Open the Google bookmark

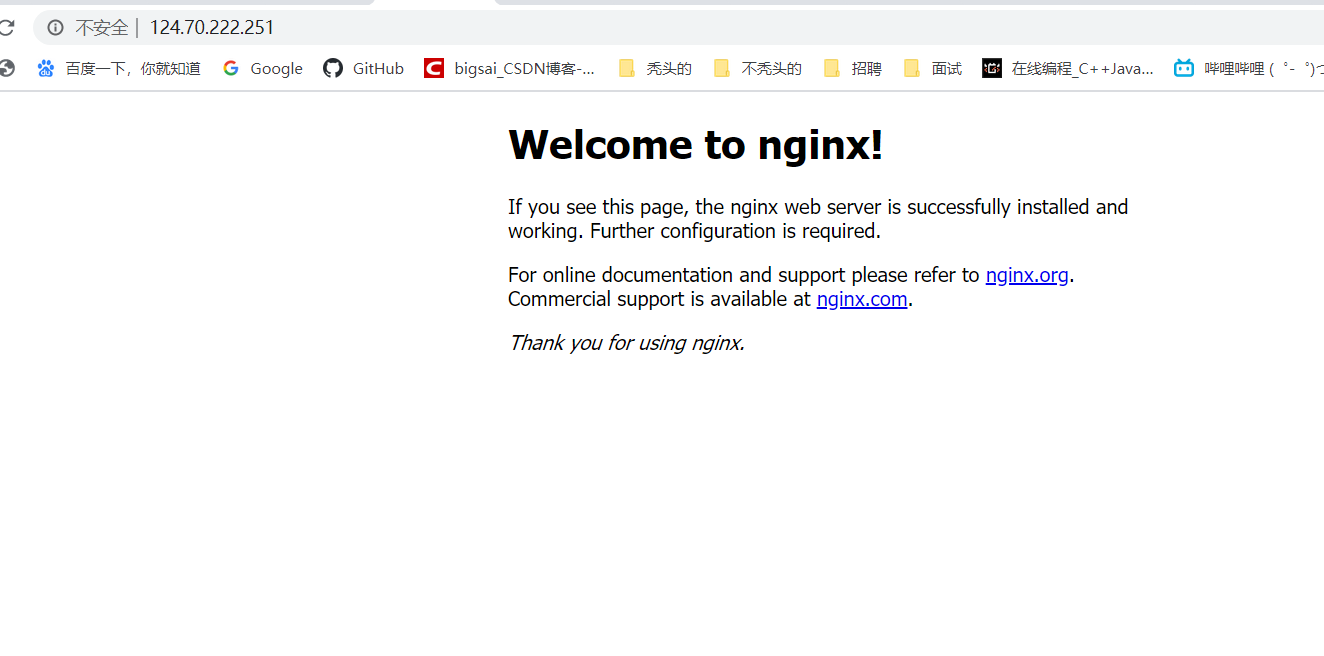coord(262,68)
